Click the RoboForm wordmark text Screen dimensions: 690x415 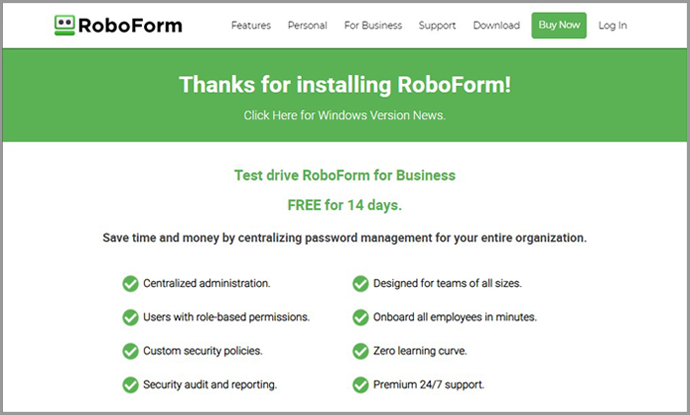click(x=130, y=26)
